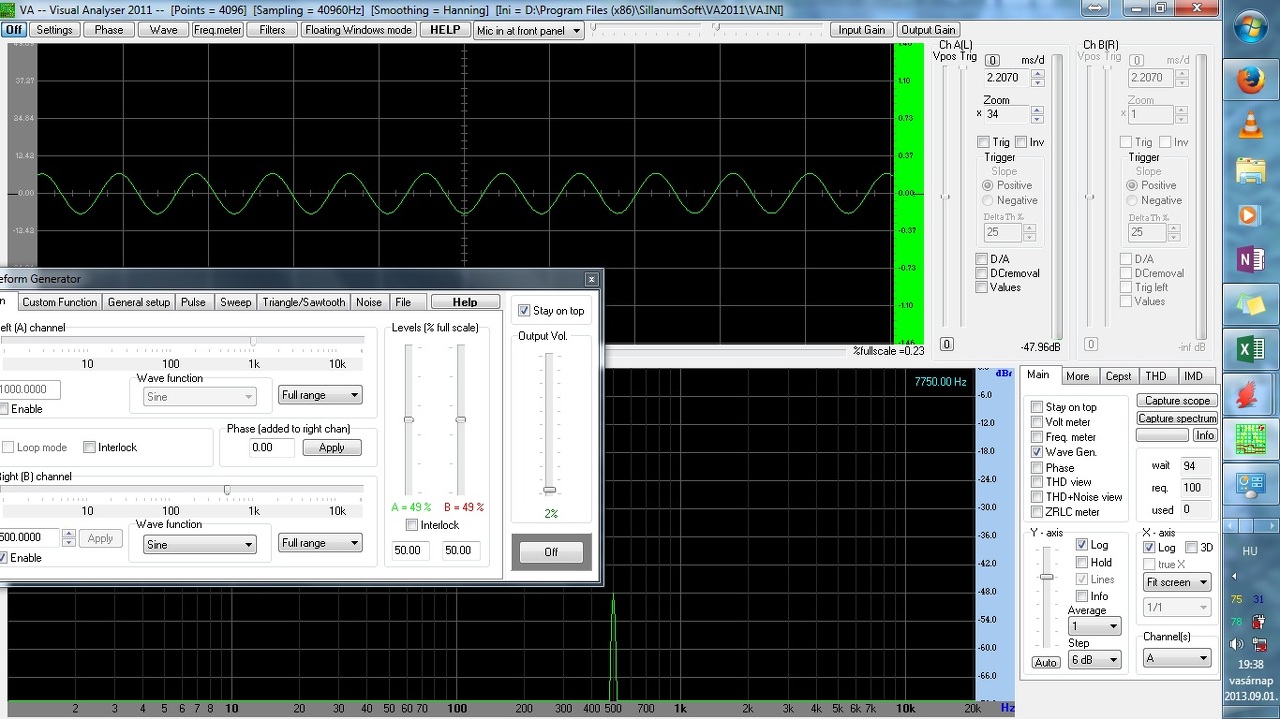The image size is (1280, 719).
Task: Open VLC media player from taskbar
Action: point(1250,125)
